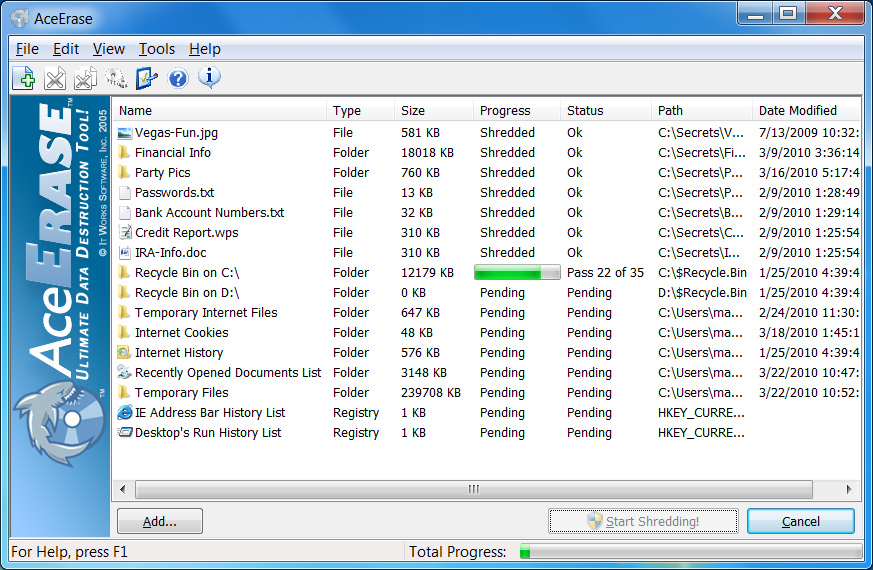Click the Recycle Bin on C:\ folder icon
Image resolution: width=873 pixels, height=570 pixels.
tap(124, 273)
